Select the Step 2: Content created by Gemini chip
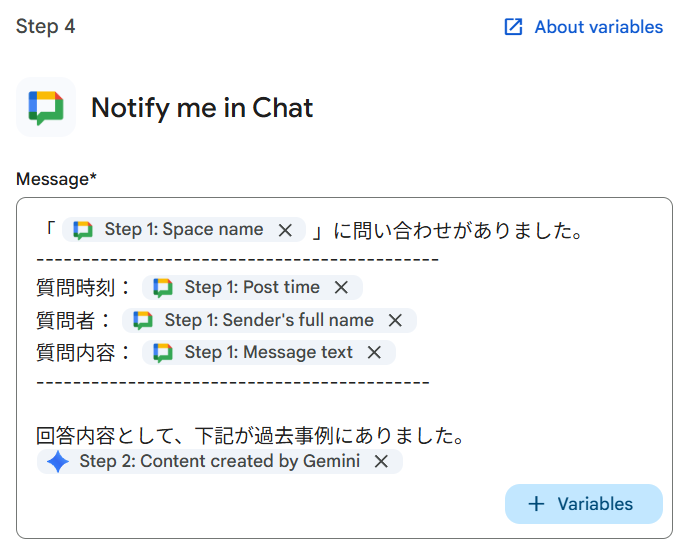 [219, 462]
